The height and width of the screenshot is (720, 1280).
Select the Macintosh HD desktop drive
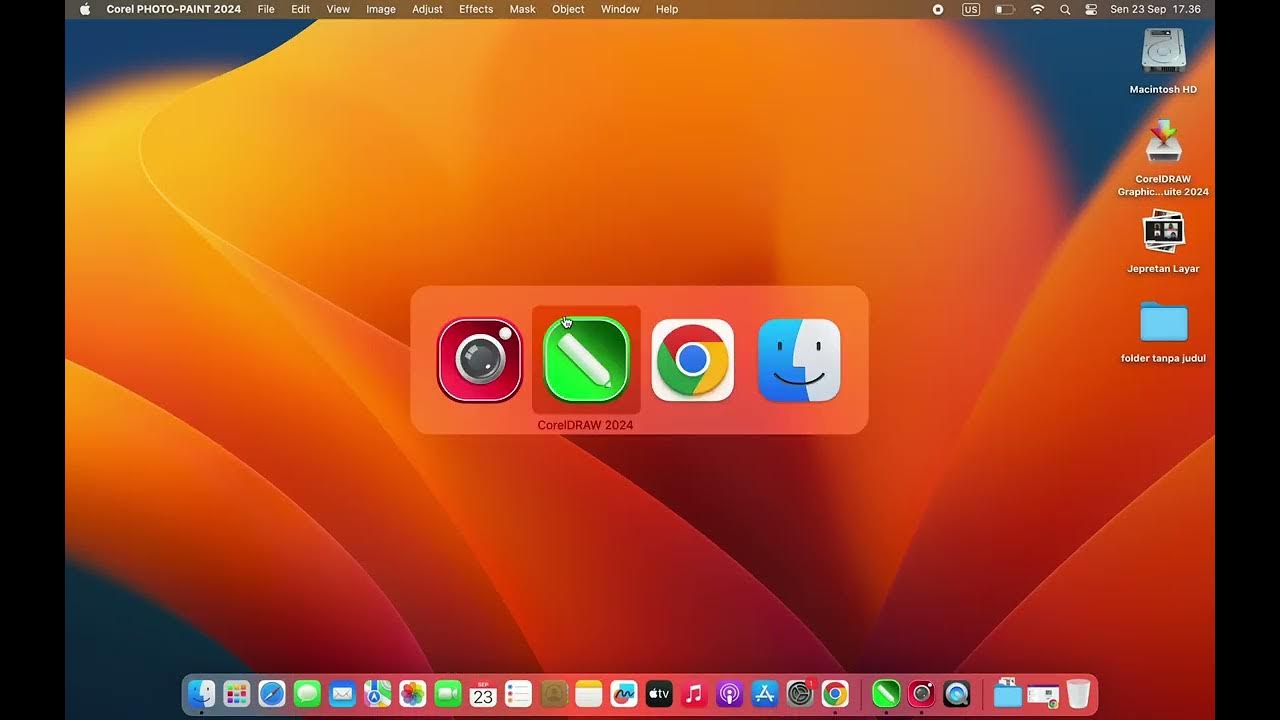click(1163, 61)
